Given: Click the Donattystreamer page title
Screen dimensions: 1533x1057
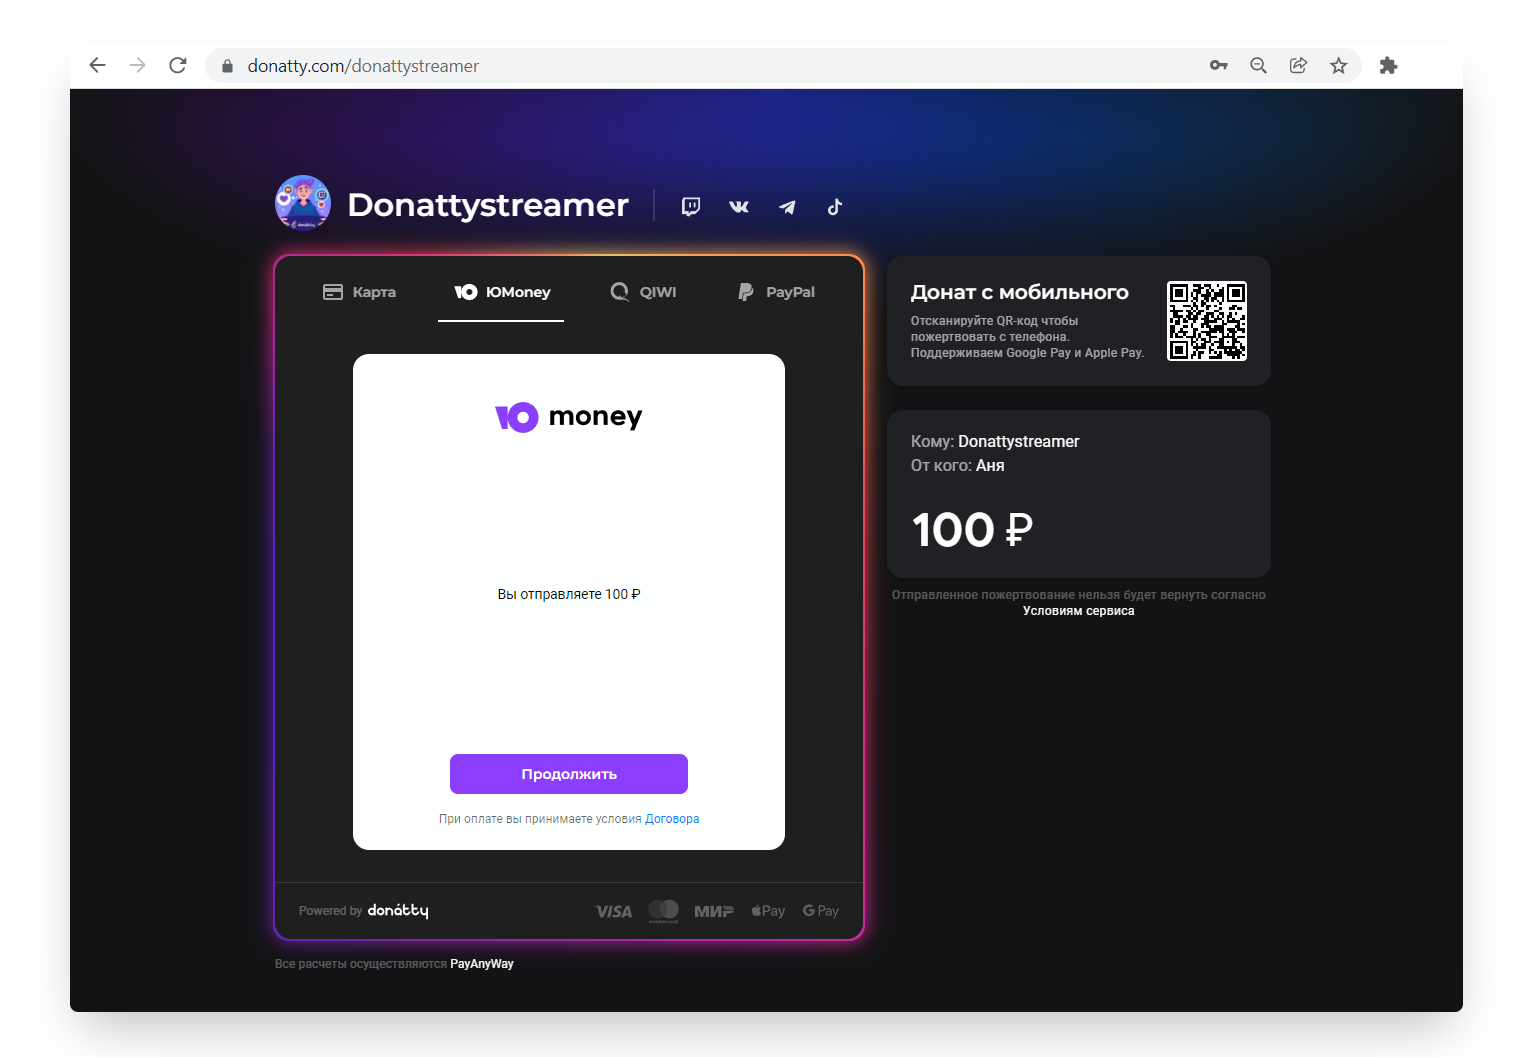Looking at the screenshot, I should click(x=488, y=205).
